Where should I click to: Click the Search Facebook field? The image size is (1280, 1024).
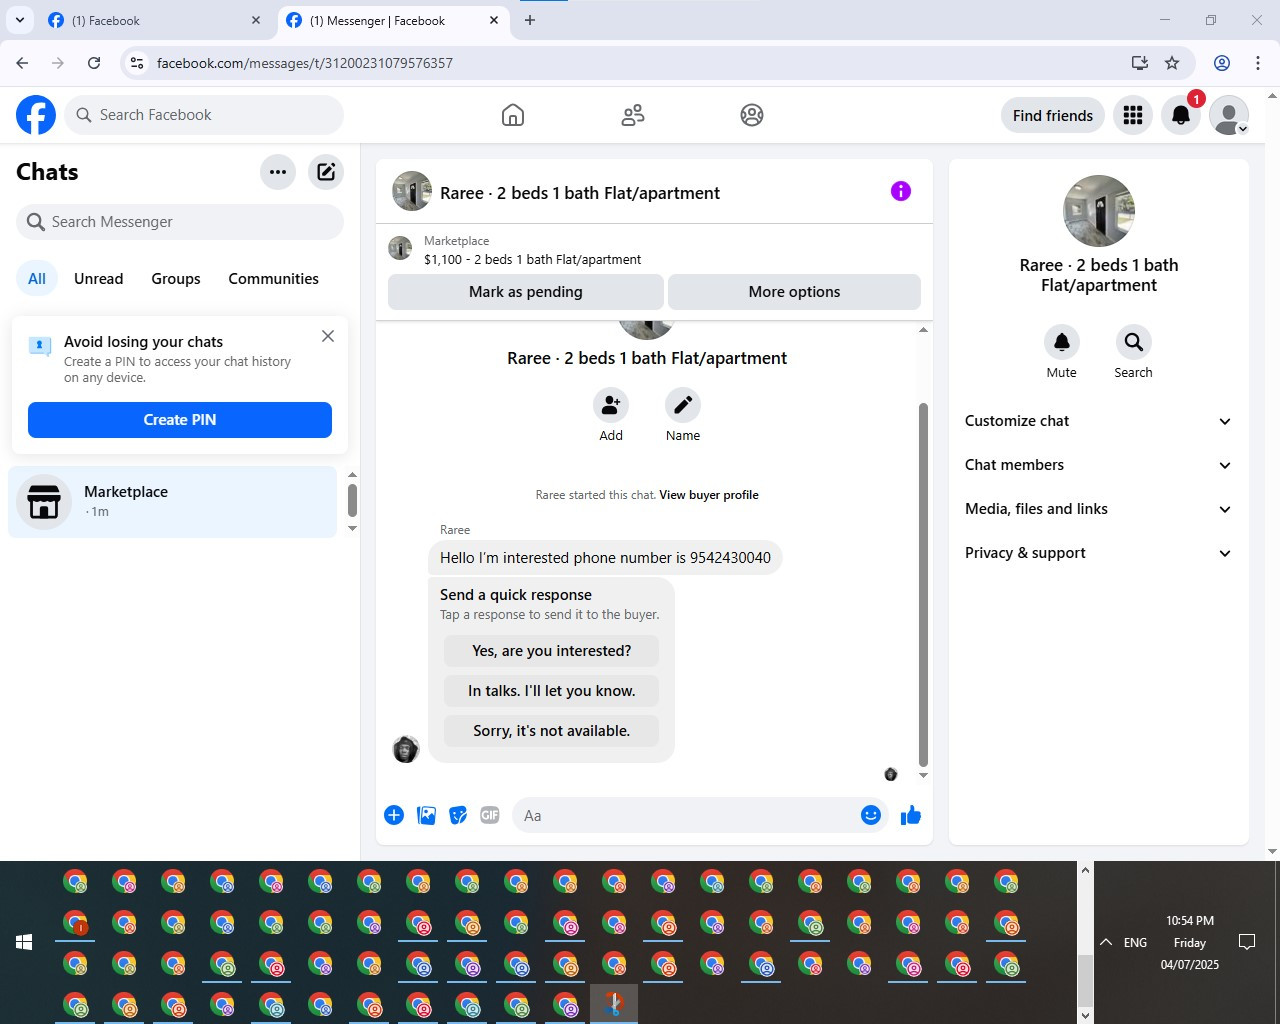point(204,115)
